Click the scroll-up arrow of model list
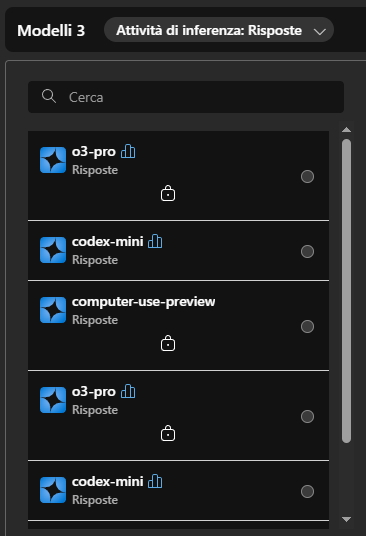The width and height of the screenshot is (366, 536). pyautogui.click(x=346, y=130)
